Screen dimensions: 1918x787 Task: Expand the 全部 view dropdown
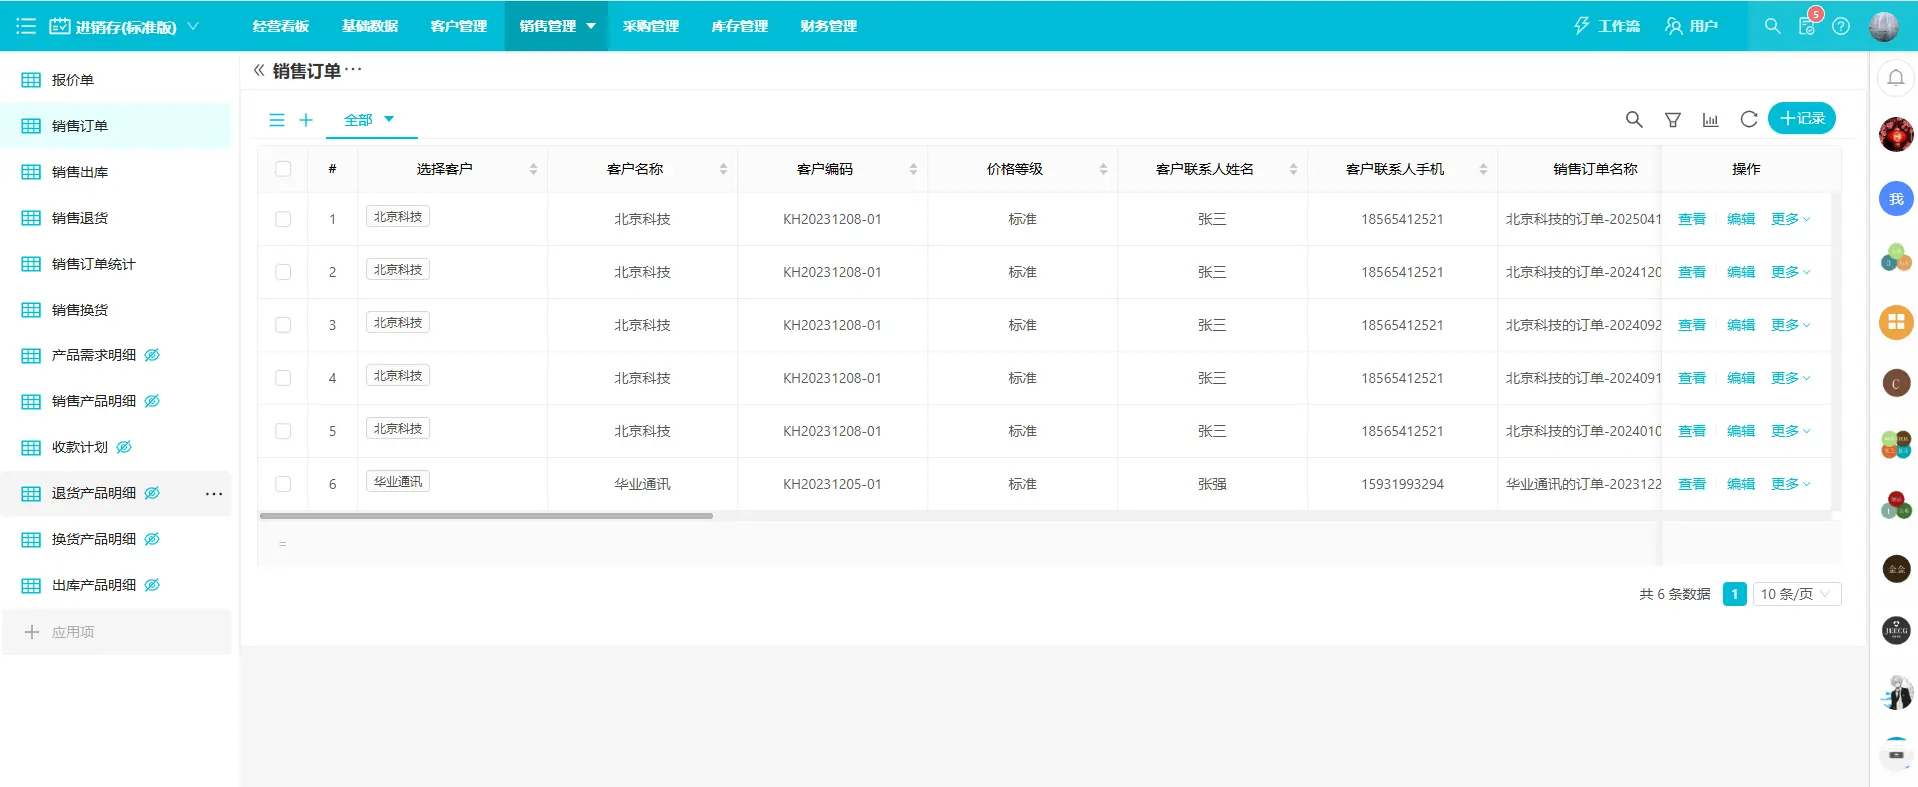point(369,120)
